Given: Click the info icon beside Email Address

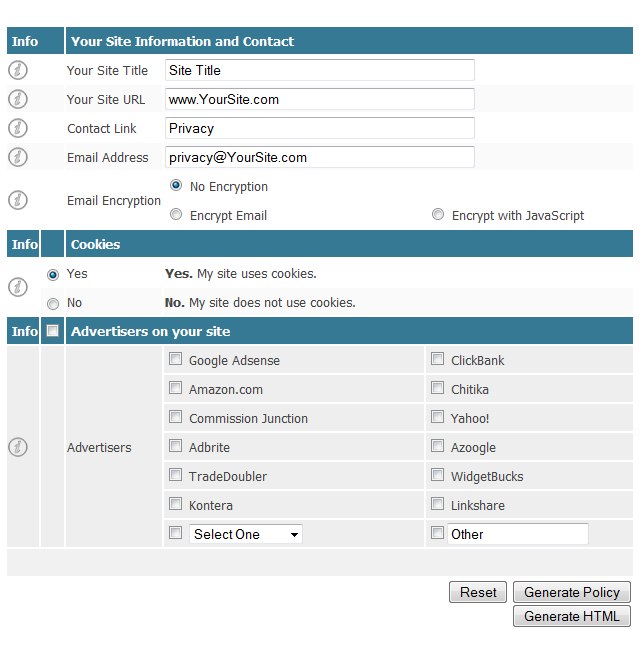Looking at the screenshot, I should pyautogui.click(x=18, y=157).
